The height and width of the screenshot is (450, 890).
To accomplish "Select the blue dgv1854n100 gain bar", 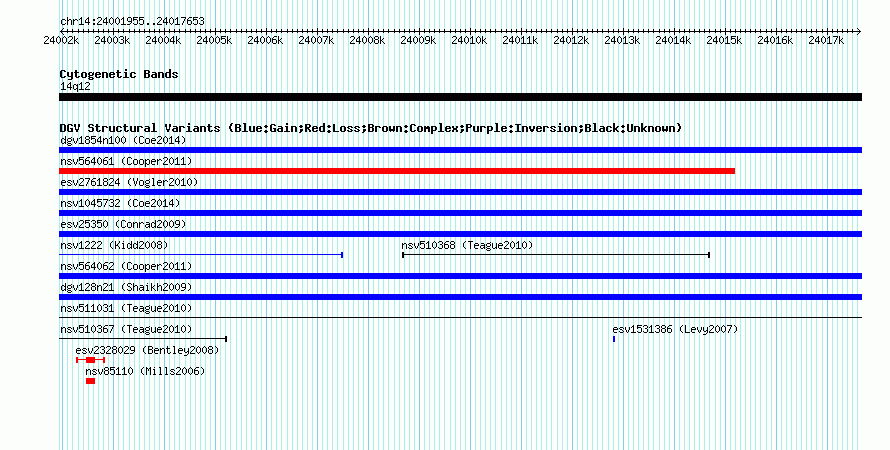I will click(x=460, y=150).
